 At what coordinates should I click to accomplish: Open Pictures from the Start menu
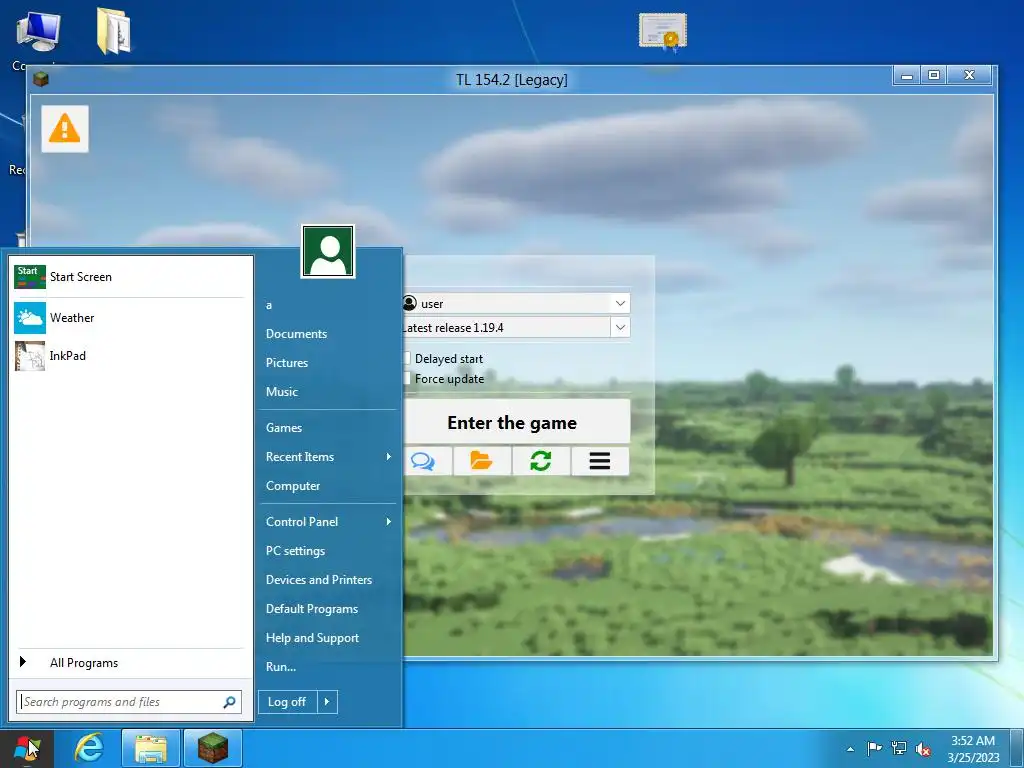(x=287, y=362)
